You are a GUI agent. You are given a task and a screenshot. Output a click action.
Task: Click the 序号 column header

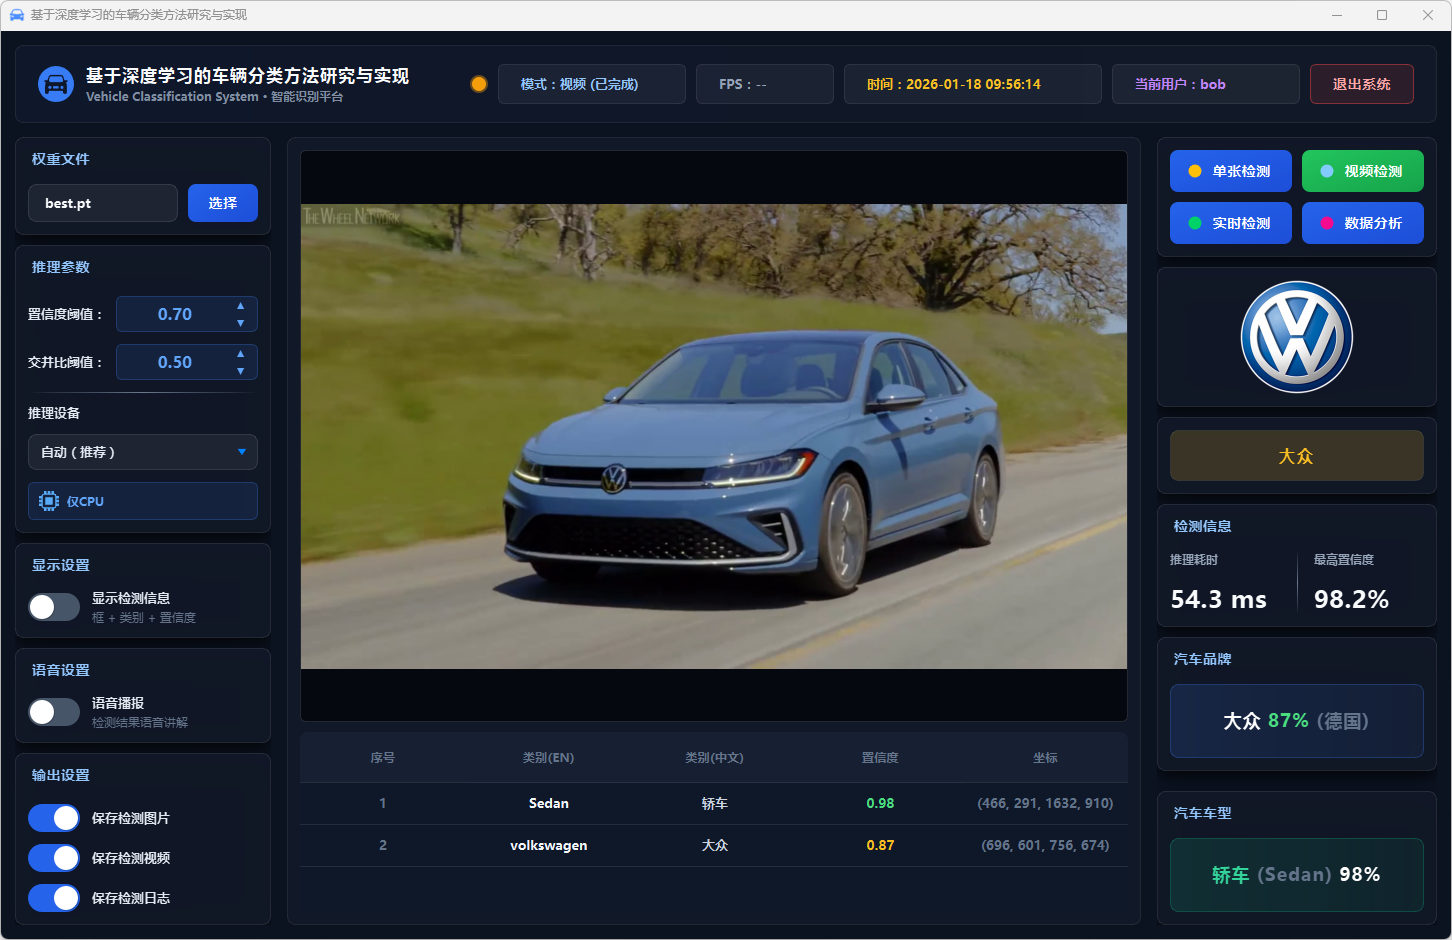tap(383, 758)
